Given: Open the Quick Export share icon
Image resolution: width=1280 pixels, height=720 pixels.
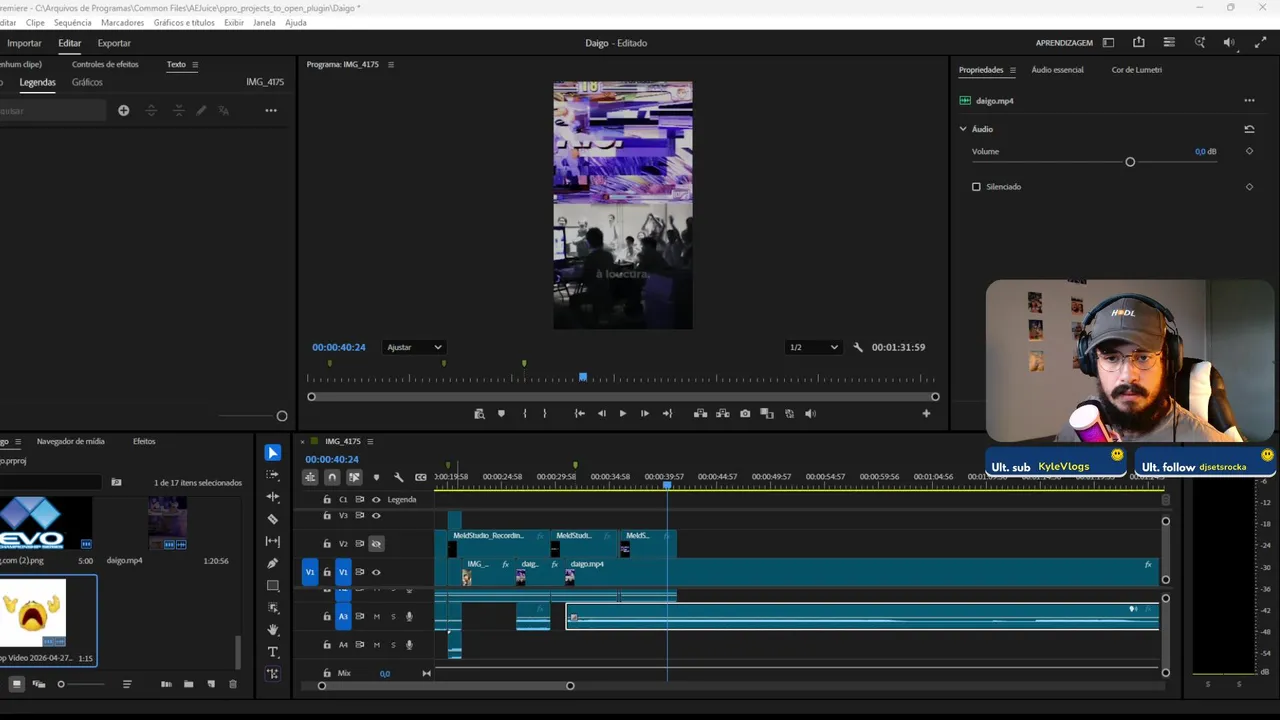Looking at the screenshot, I should (1138, 43).
